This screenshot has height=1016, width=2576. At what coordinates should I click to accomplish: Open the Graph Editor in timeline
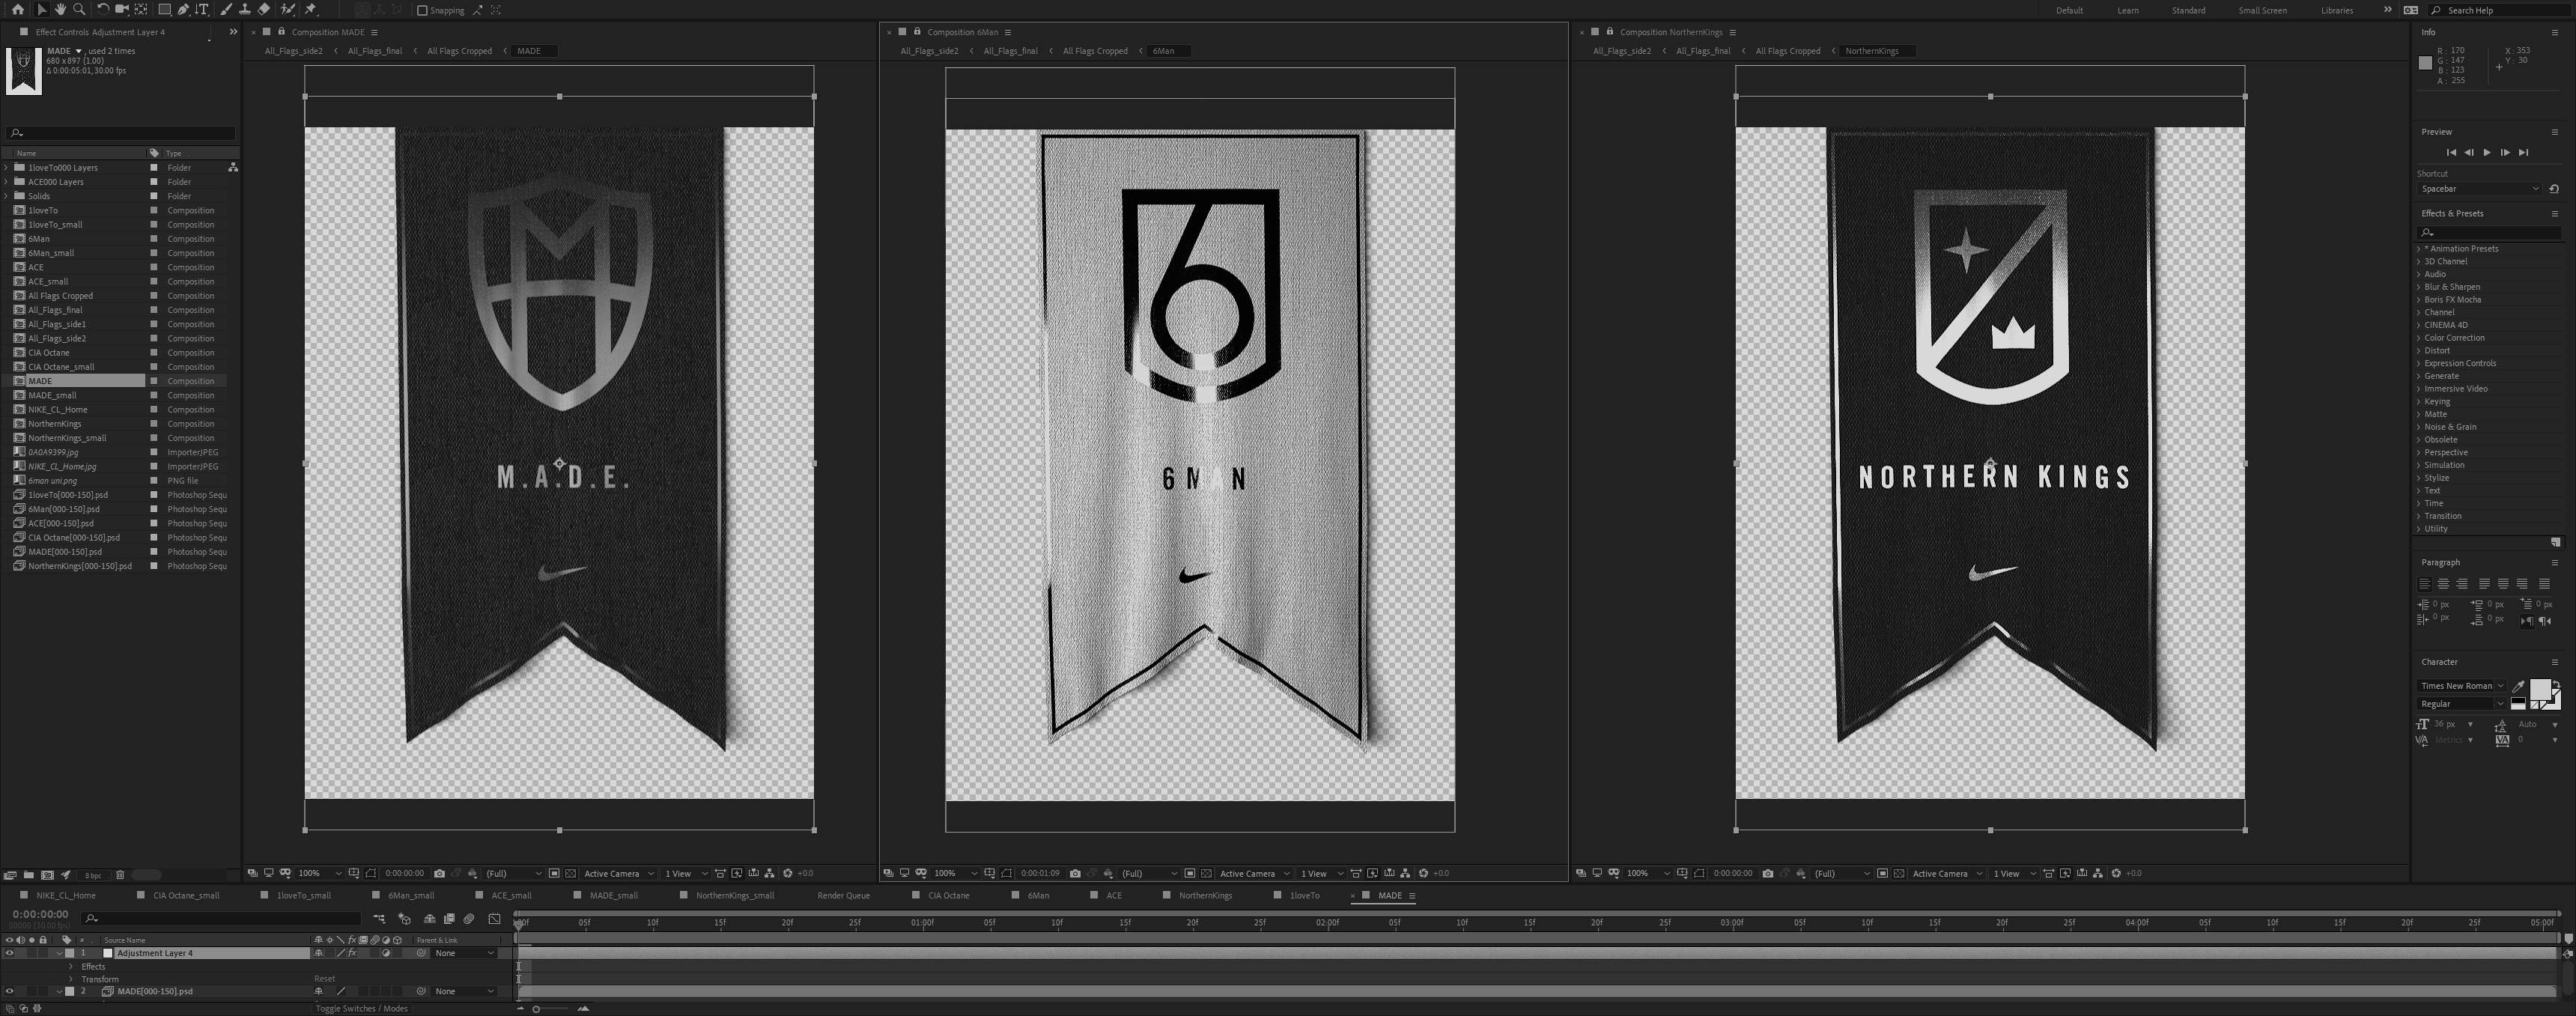coord(494,918)
